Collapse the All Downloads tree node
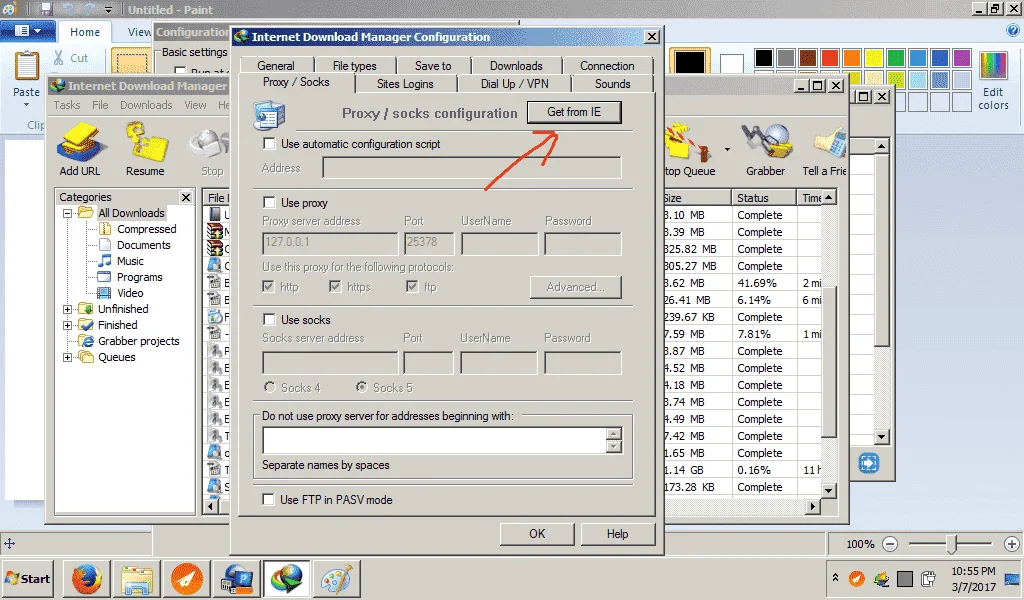Viewport: 1024px width, 600px height. pyautogui.click(x=67, y=213)
